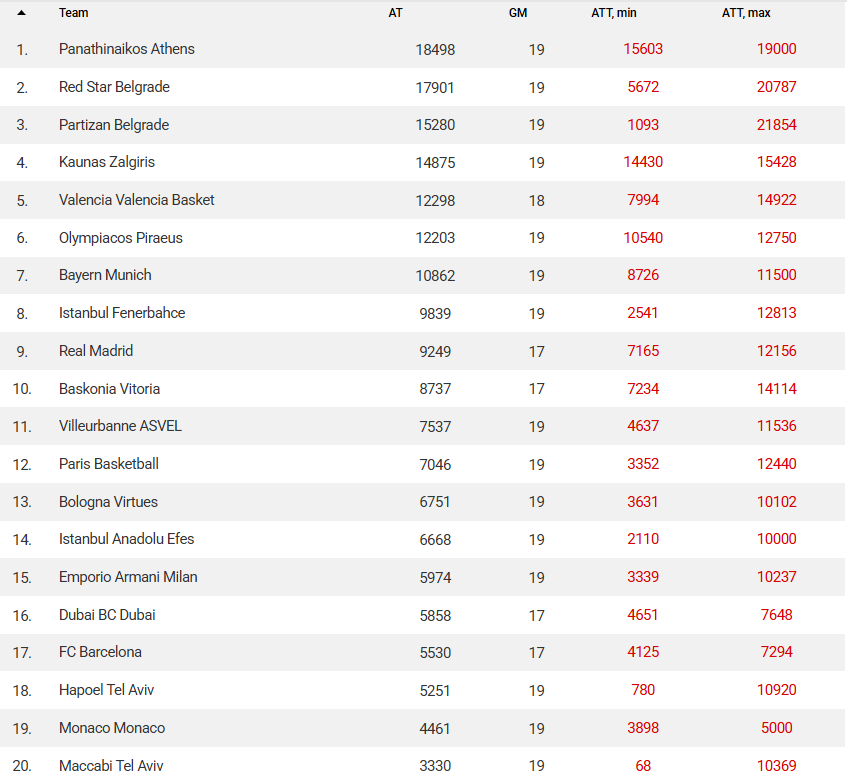Viewport: 847px width, 776px height.
Task: Open FC Barcelona team link
Action: [100, 652]
